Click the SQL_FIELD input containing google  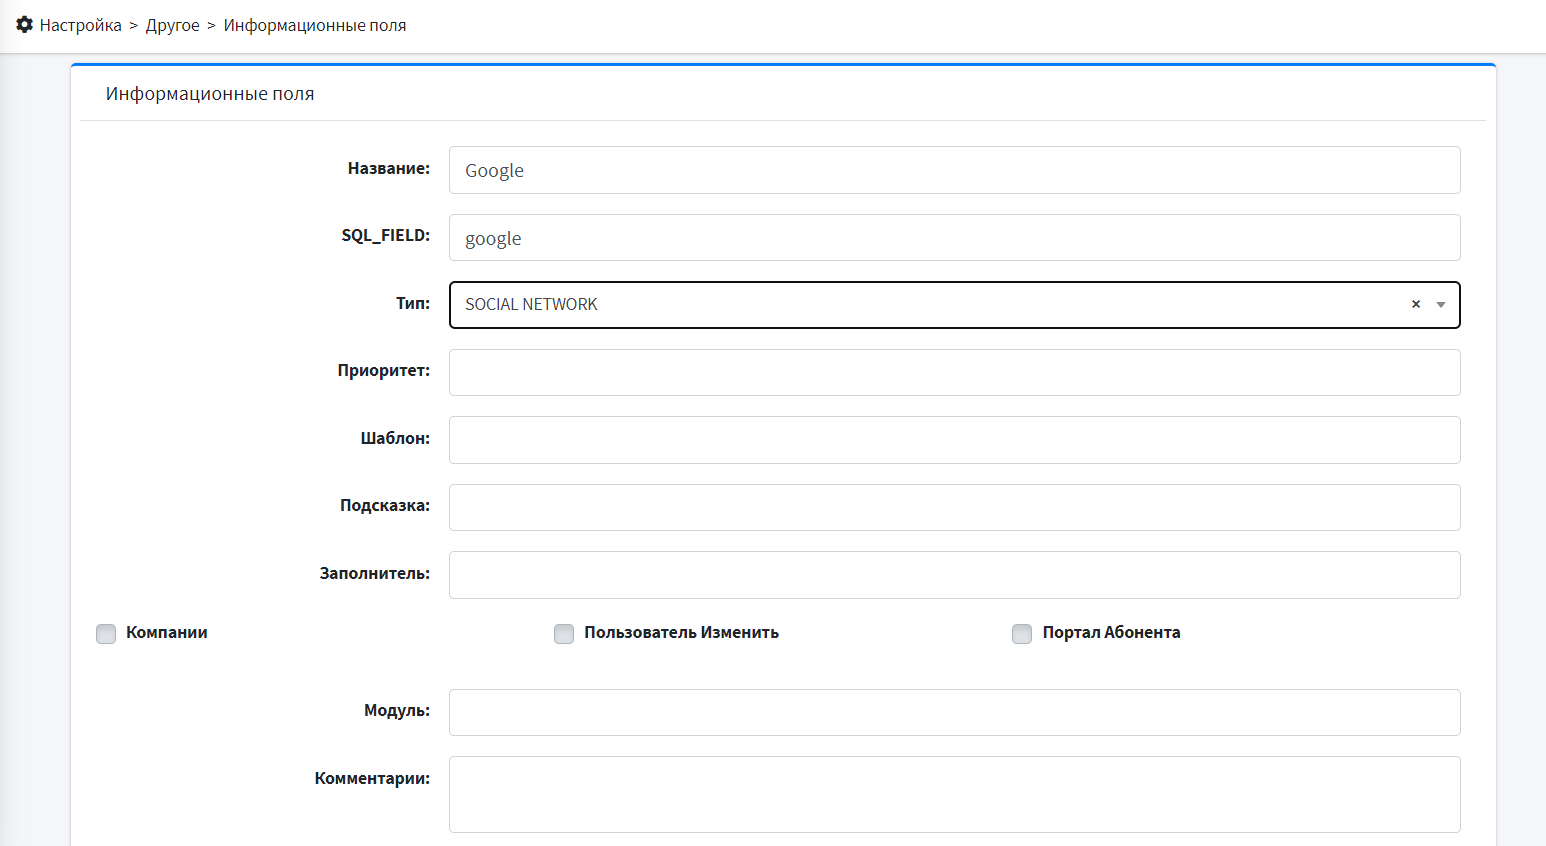pyautogui.click(x=954, y=238)
